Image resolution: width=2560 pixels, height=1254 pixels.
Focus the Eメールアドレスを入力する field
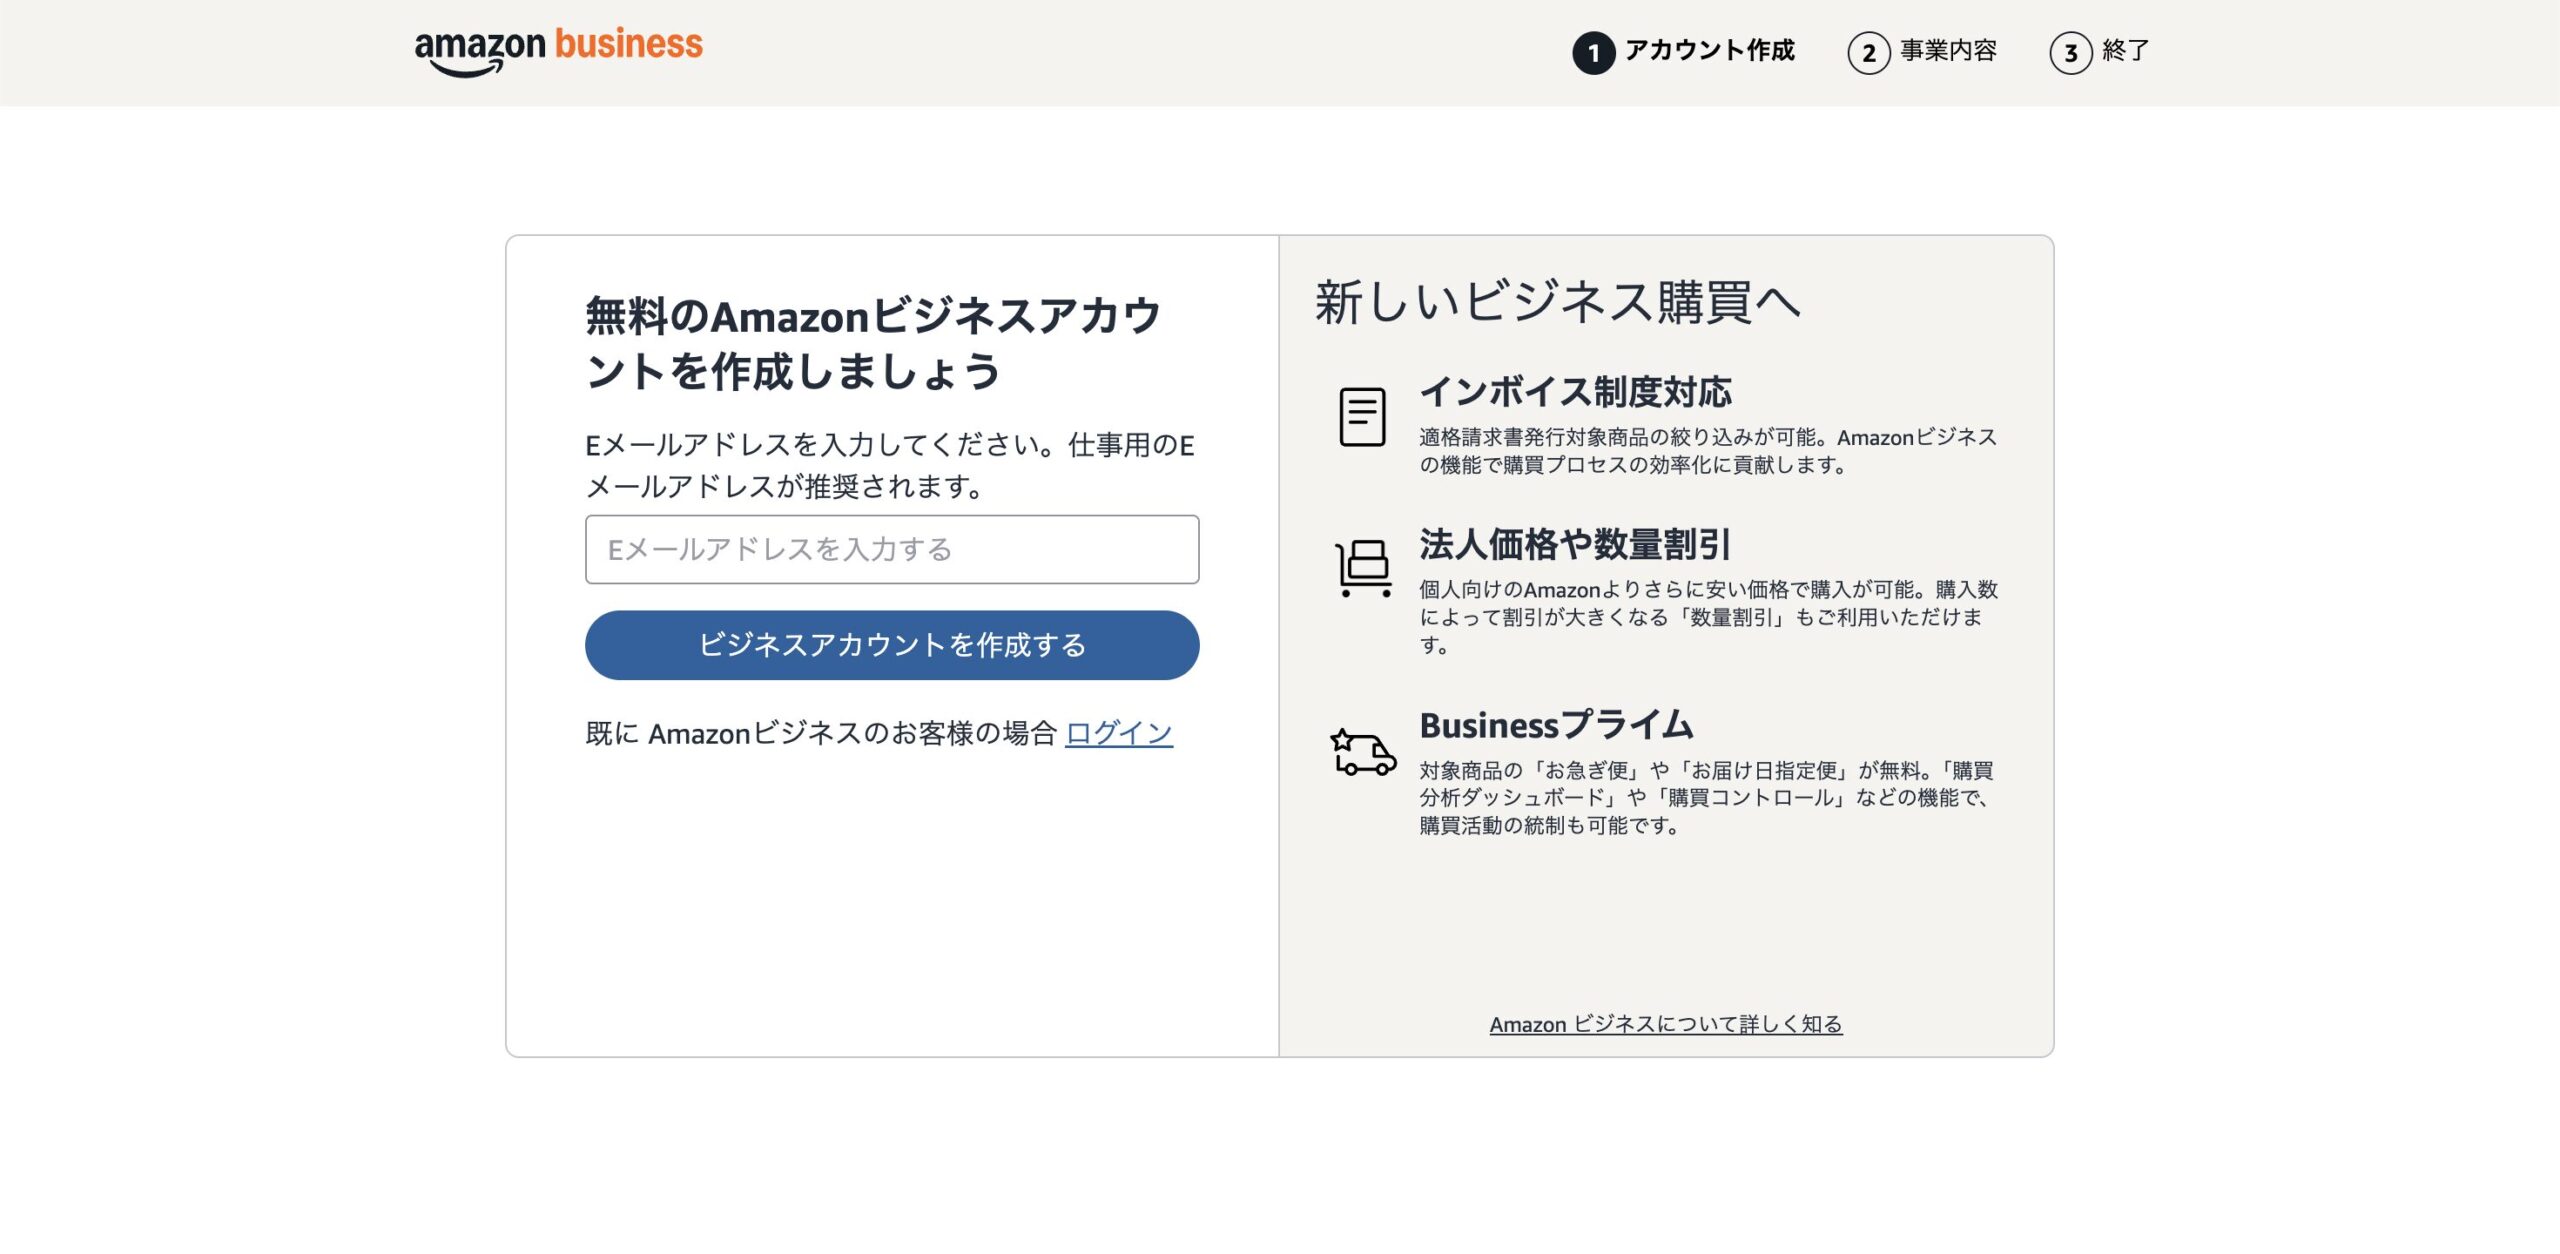(x=892, y=549)
